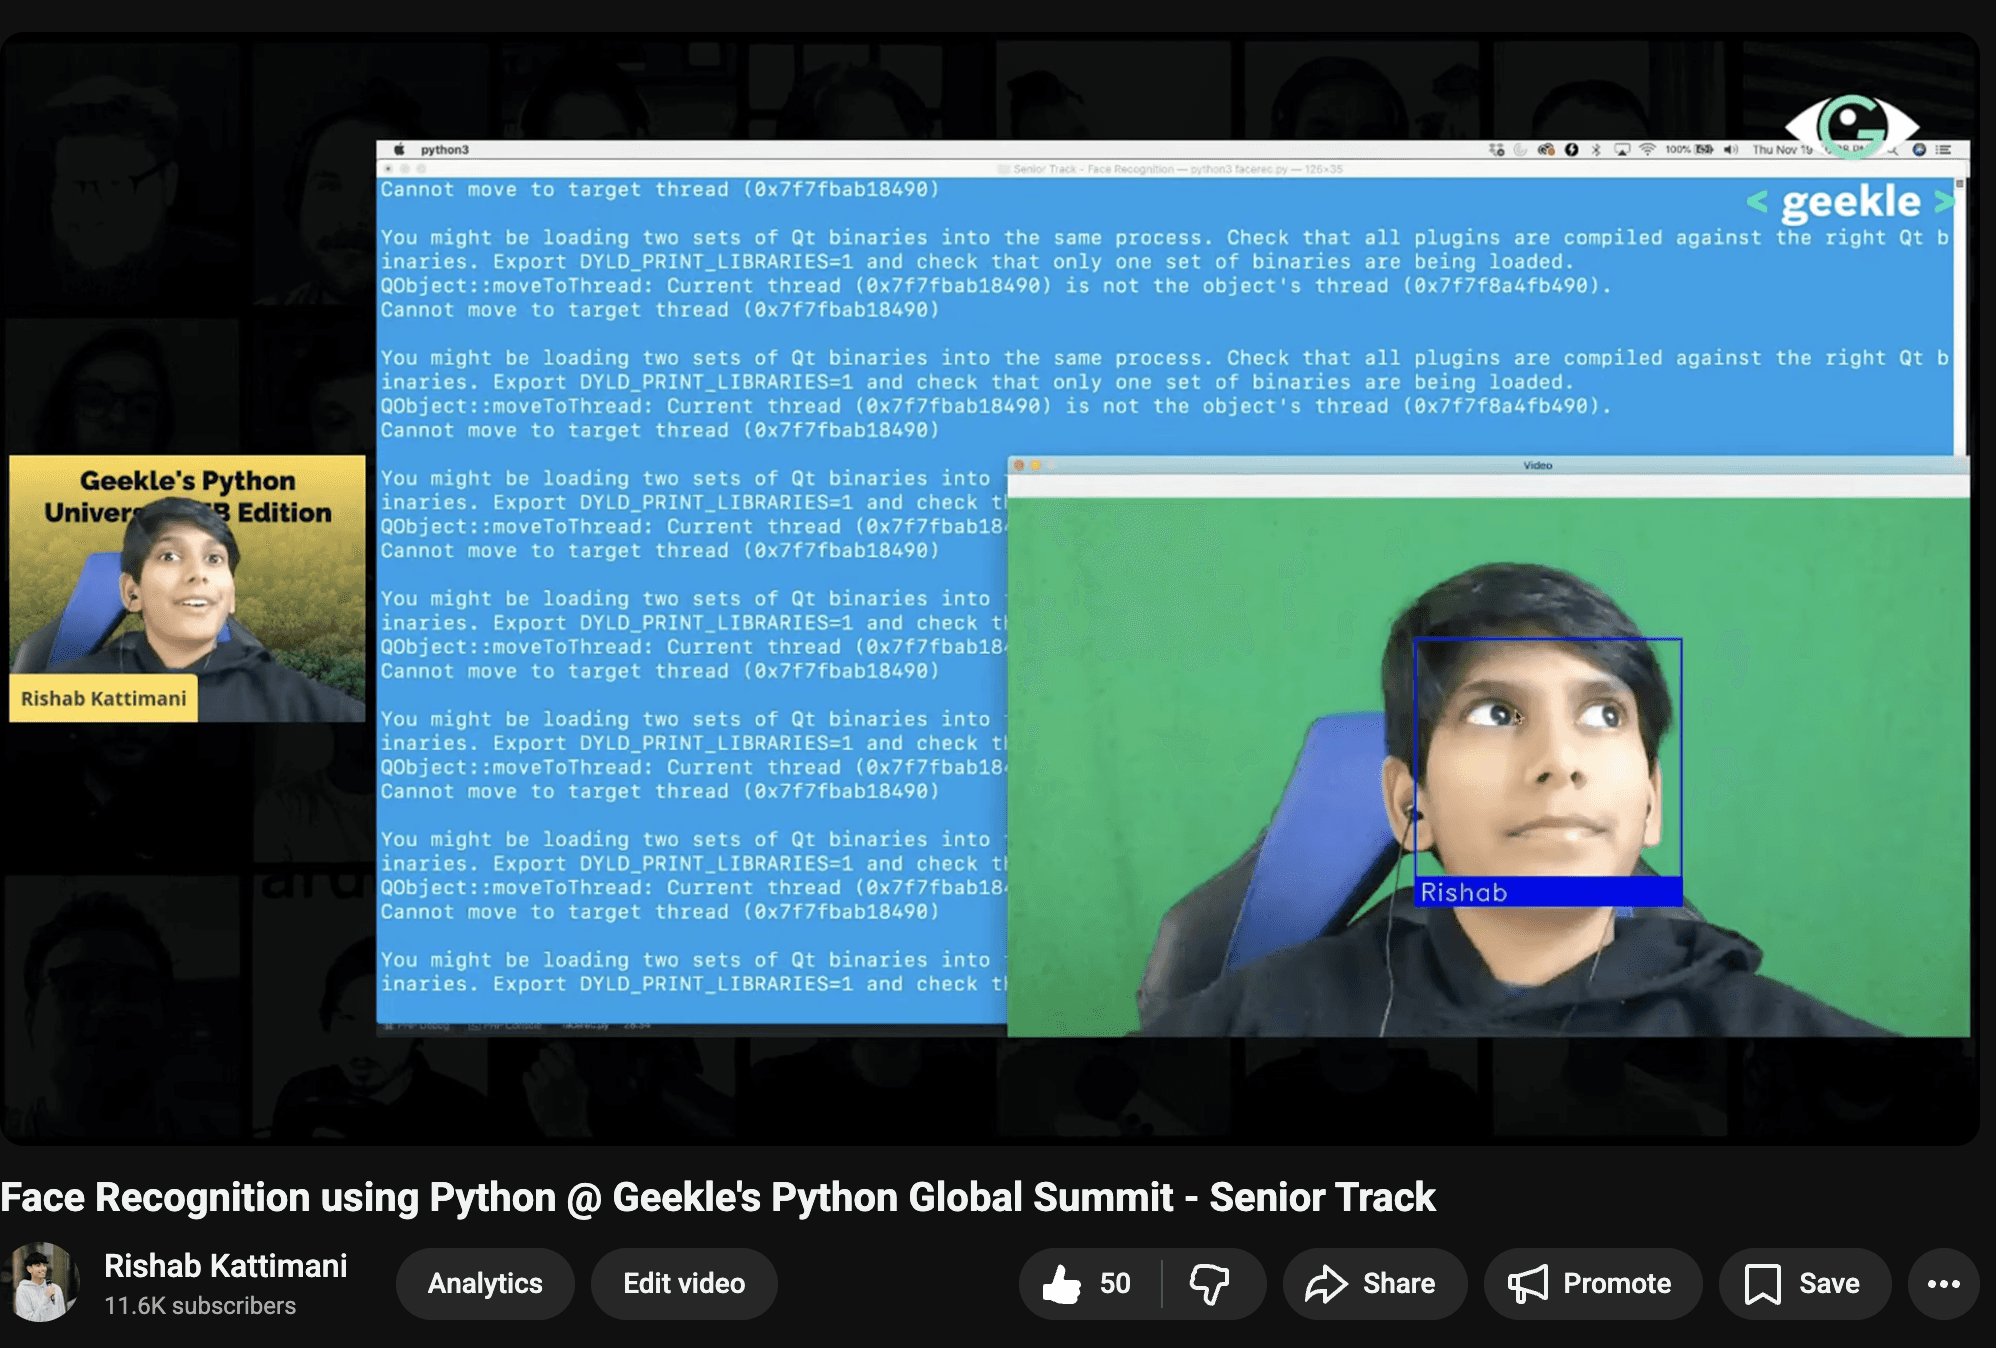Image resolution: width=1996 pixels, height=1348 pixels.
Task: Click the volume speaker icon in menu bar
Action: point(1731,150)
